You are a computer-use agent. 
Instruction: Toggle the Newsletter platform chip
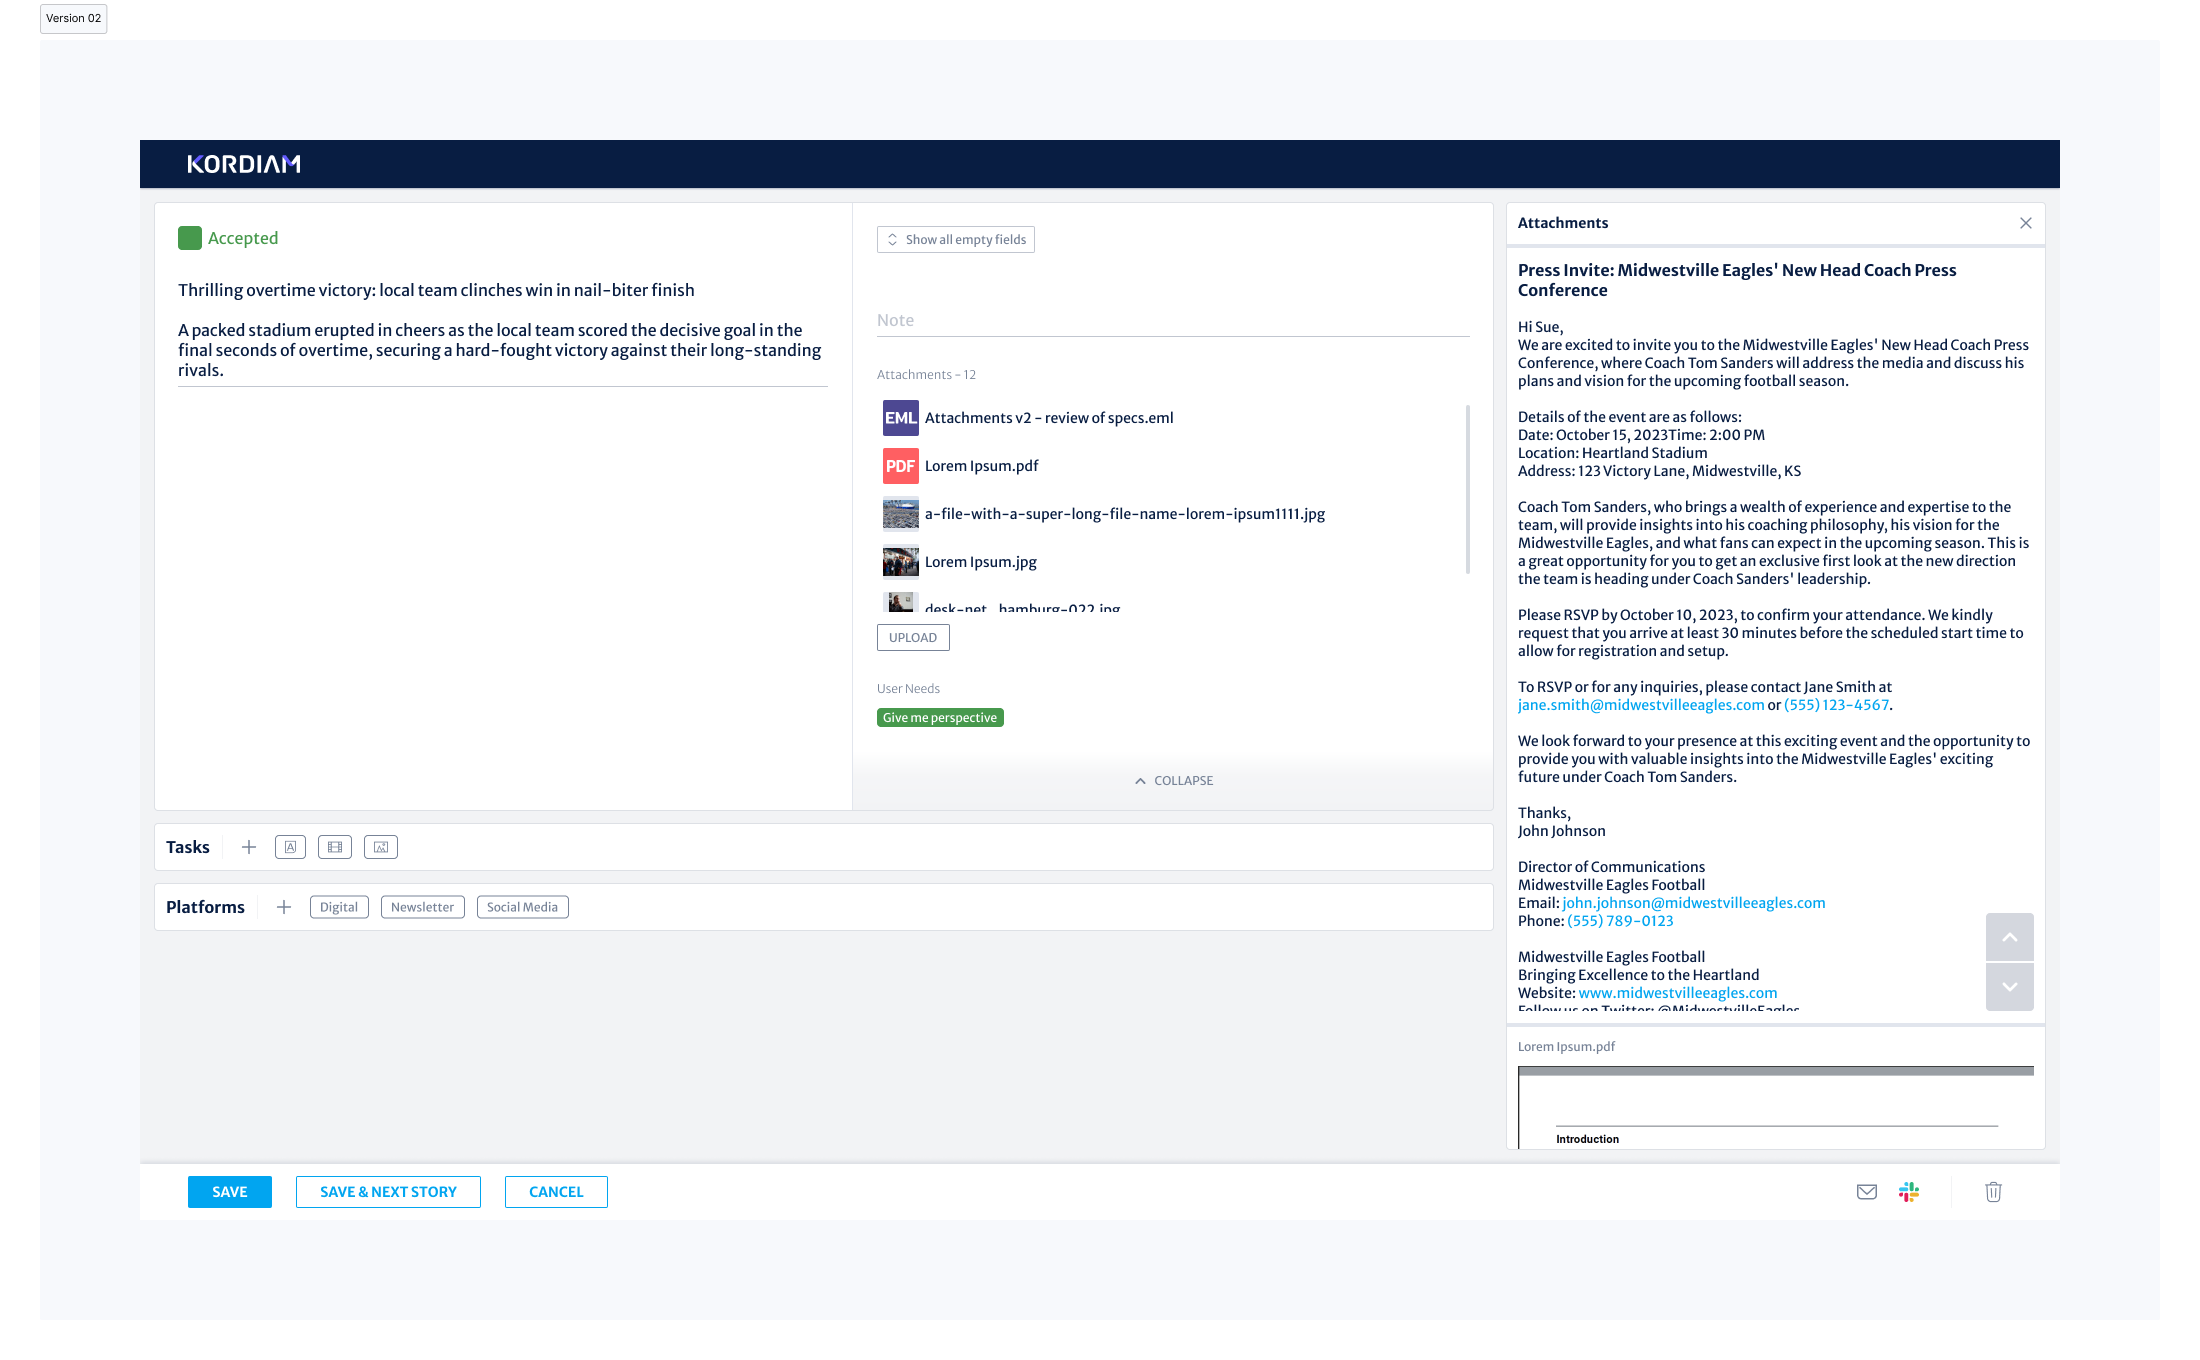click(x=422, y=907)
